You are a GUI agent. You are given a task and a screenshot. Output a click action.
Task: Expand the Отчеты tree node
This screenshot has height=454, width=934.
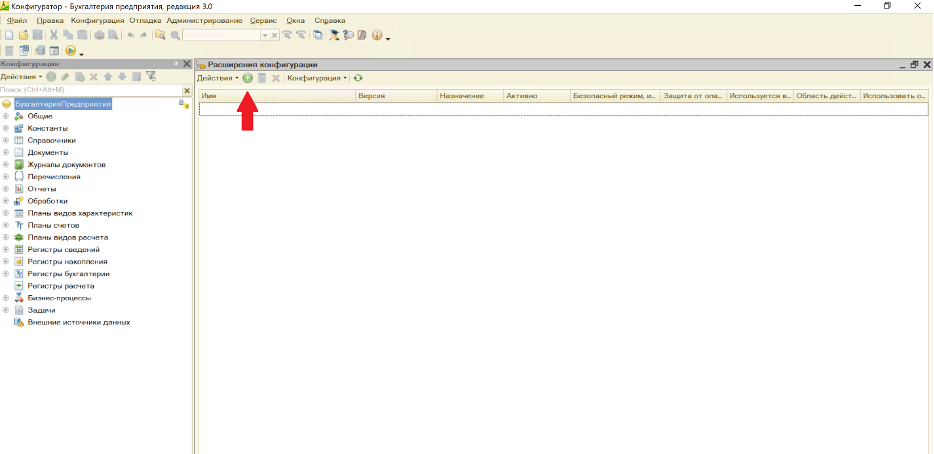(x=6, y=189)
